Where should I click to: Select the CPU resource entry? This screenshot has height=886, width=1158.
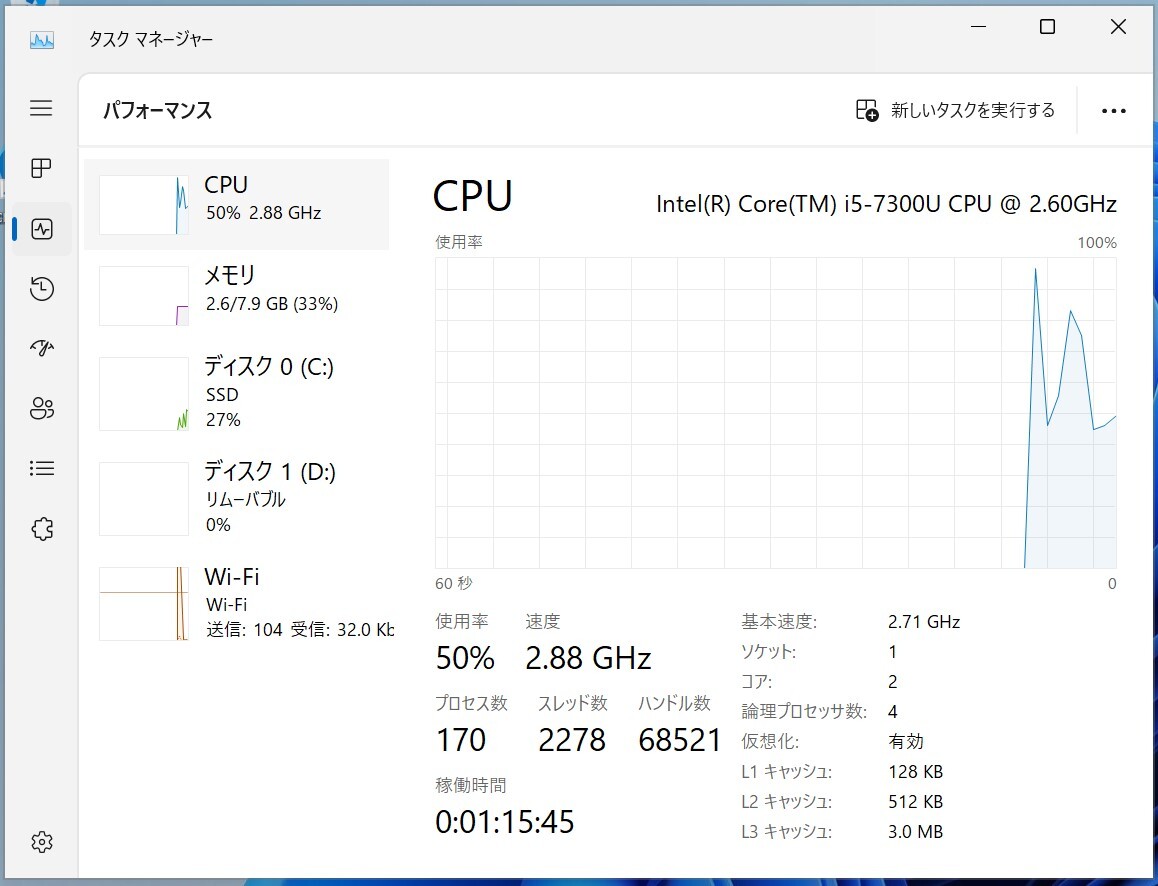tap(236, 205)
